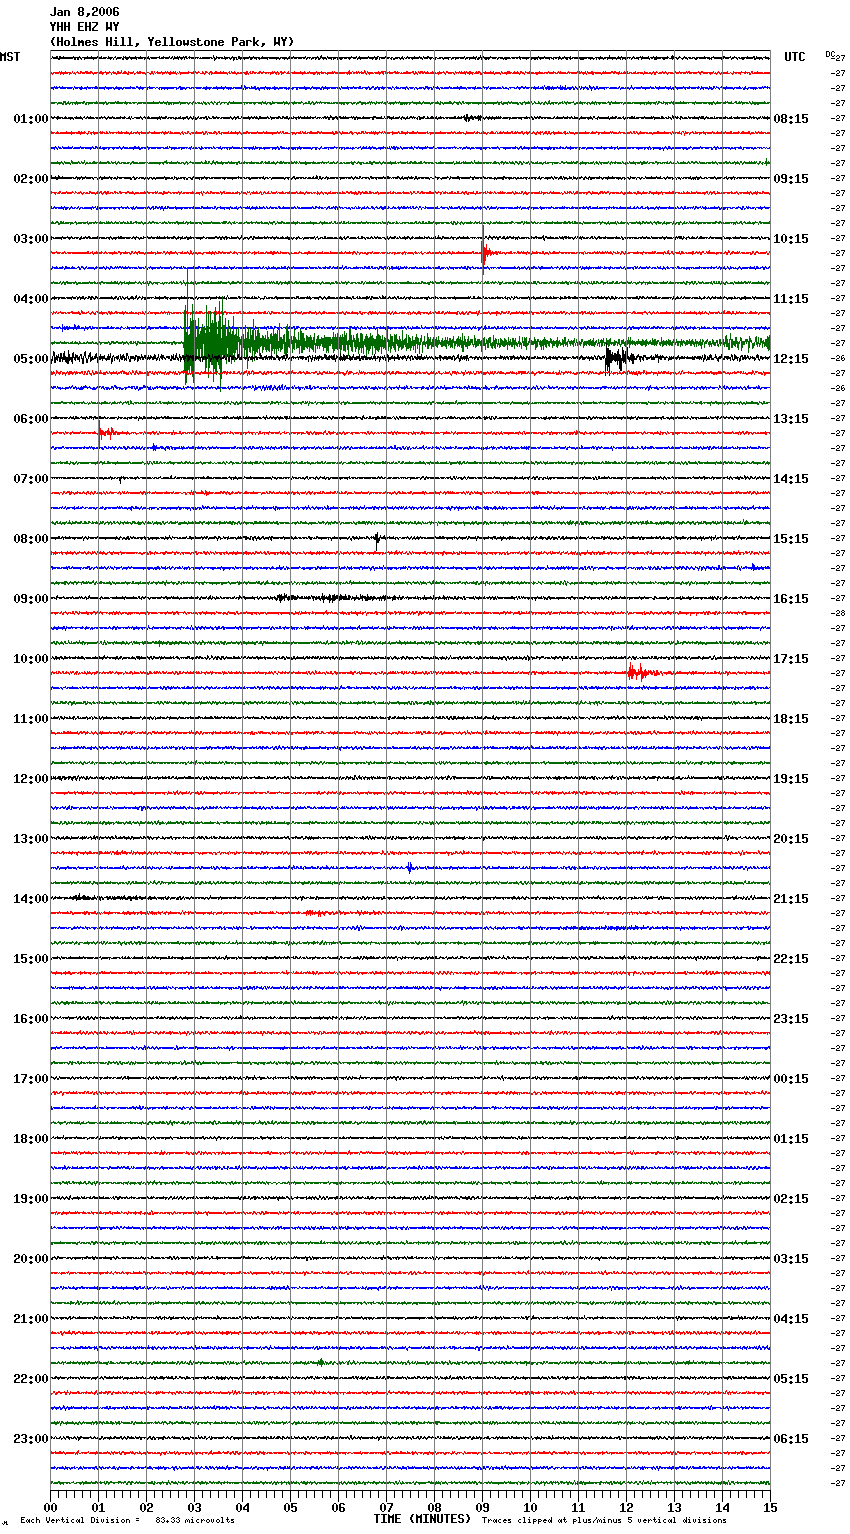The width and height of the screenshot is (850, 1534).
Task: Select the '12:00' MST time label
Action: (x=31, y=779)
